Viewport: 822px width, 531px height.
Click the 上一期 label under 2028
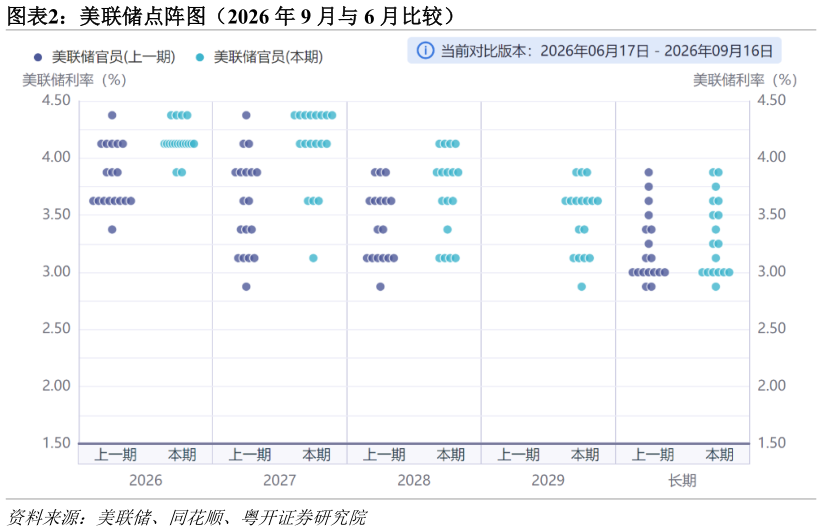(384, 454)
